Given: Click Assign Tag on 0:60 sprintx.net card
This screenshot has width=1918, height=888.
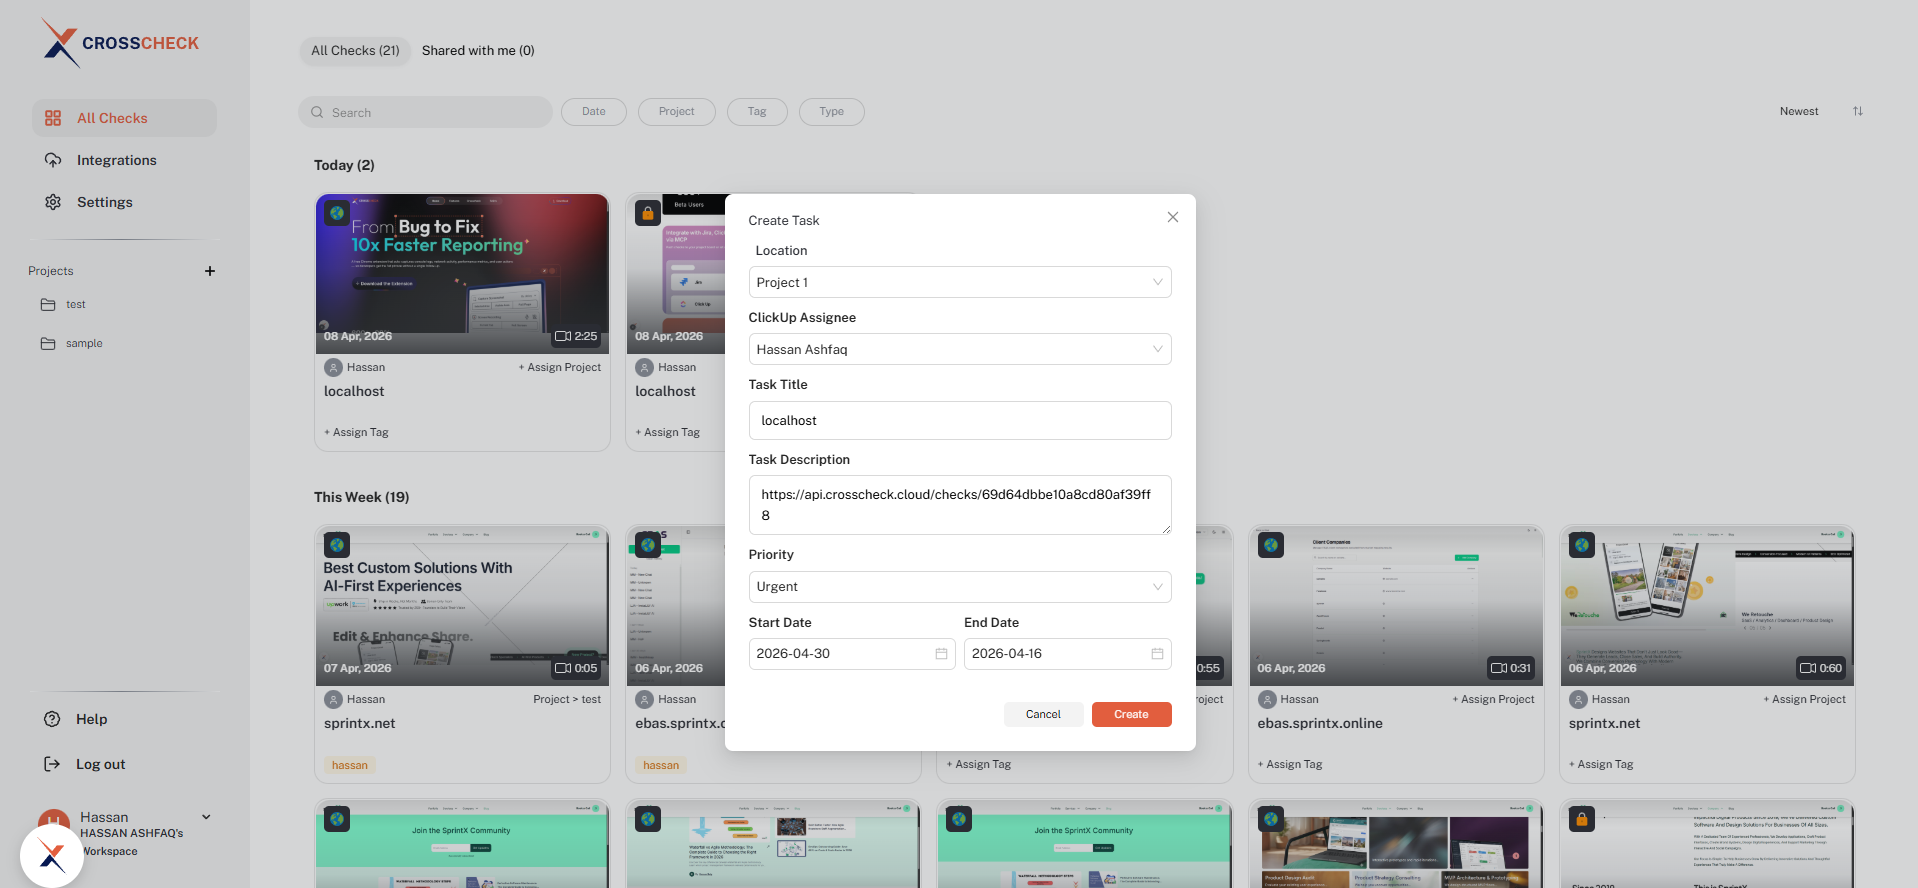Looking at the screenshot, I should tap(1601, 764).
